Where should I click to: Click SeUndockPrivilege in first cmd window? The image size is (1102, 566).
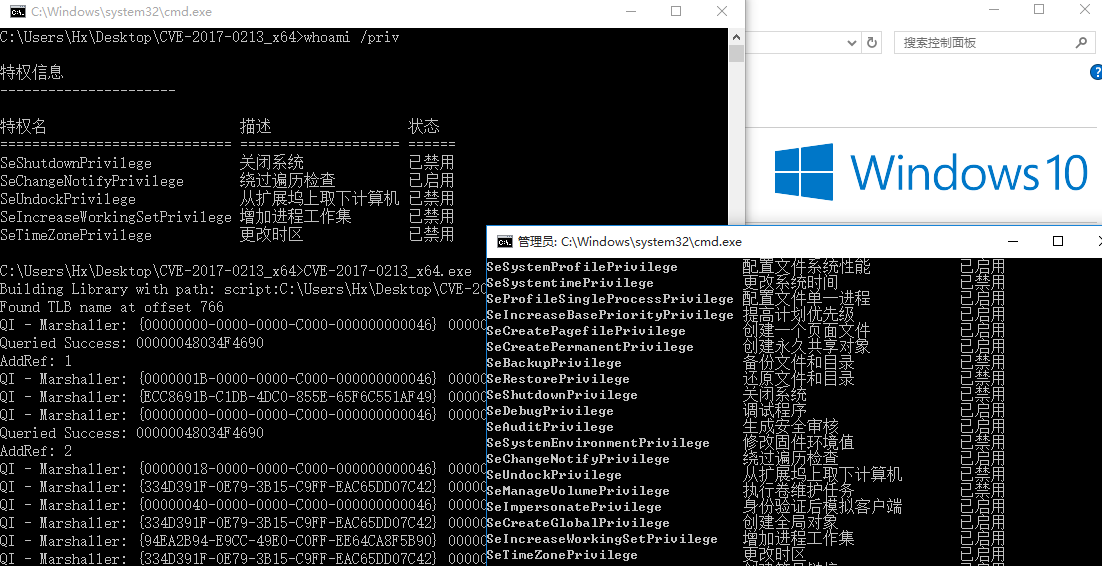click(x=68, y=200)
